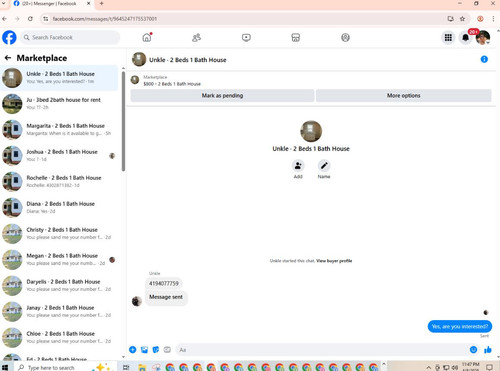This screenshot has width=500, height=371.
Task: Open the Christy conversation
Action: click(x=59, y=233)
